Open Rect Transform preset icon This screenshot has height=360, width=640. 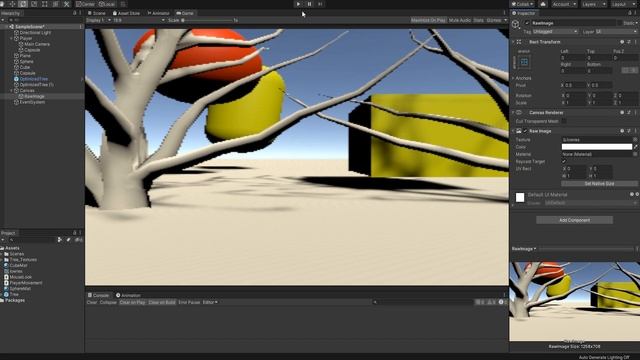629,42
